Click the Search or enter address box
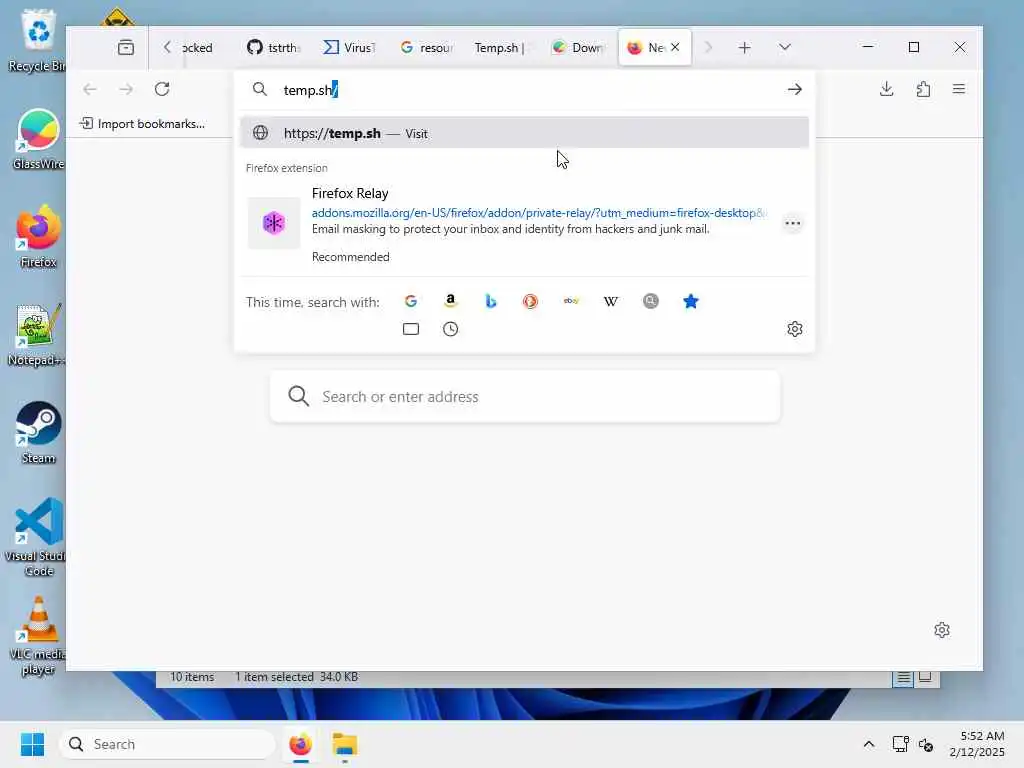Viewport: 1024px width, 768px height. (x=525, y=396)
